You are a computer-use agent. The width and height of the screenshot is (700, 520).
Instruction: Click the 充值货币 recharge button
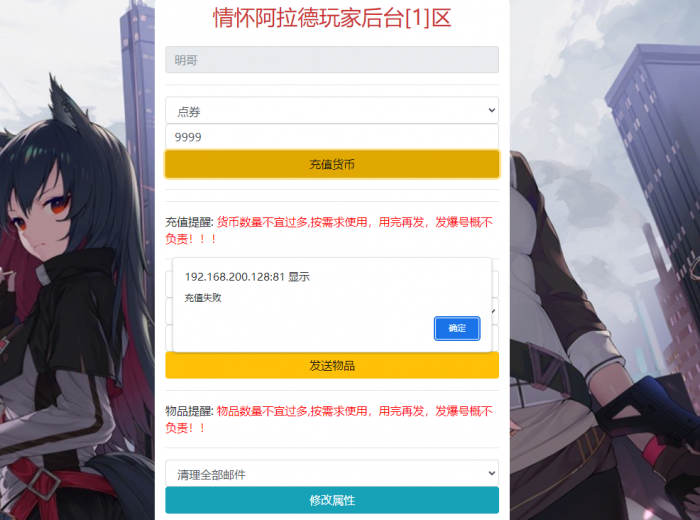[332, 164]
